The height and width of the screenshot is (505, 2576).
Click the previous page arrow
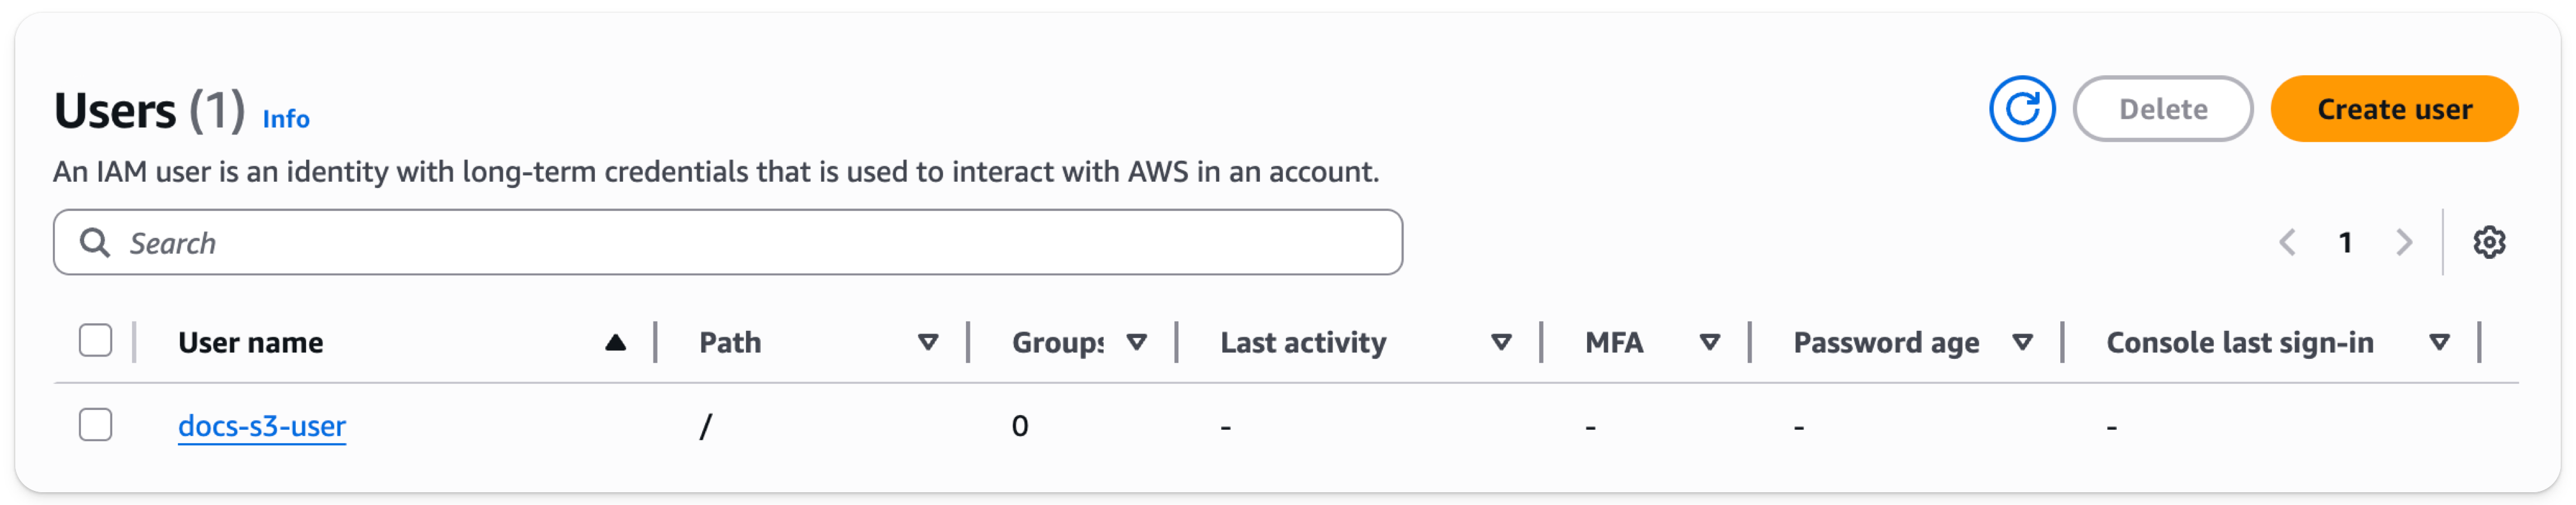click(x=2289, y=242)
